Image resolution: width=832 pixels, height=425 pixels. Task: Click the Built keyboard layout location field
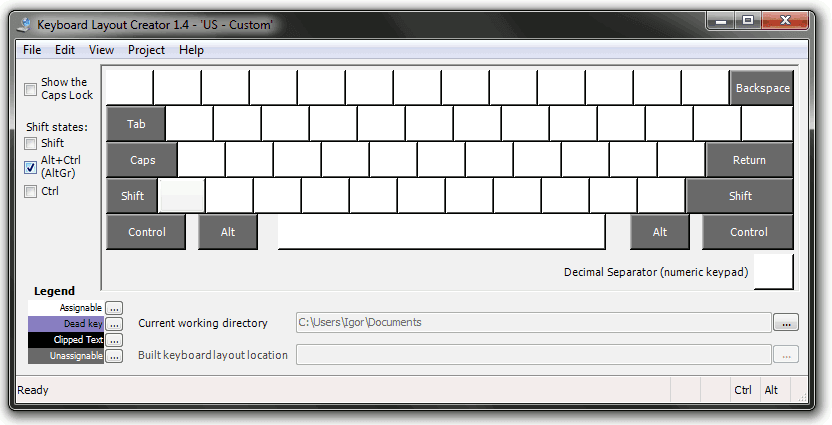[x=533, y=354]
